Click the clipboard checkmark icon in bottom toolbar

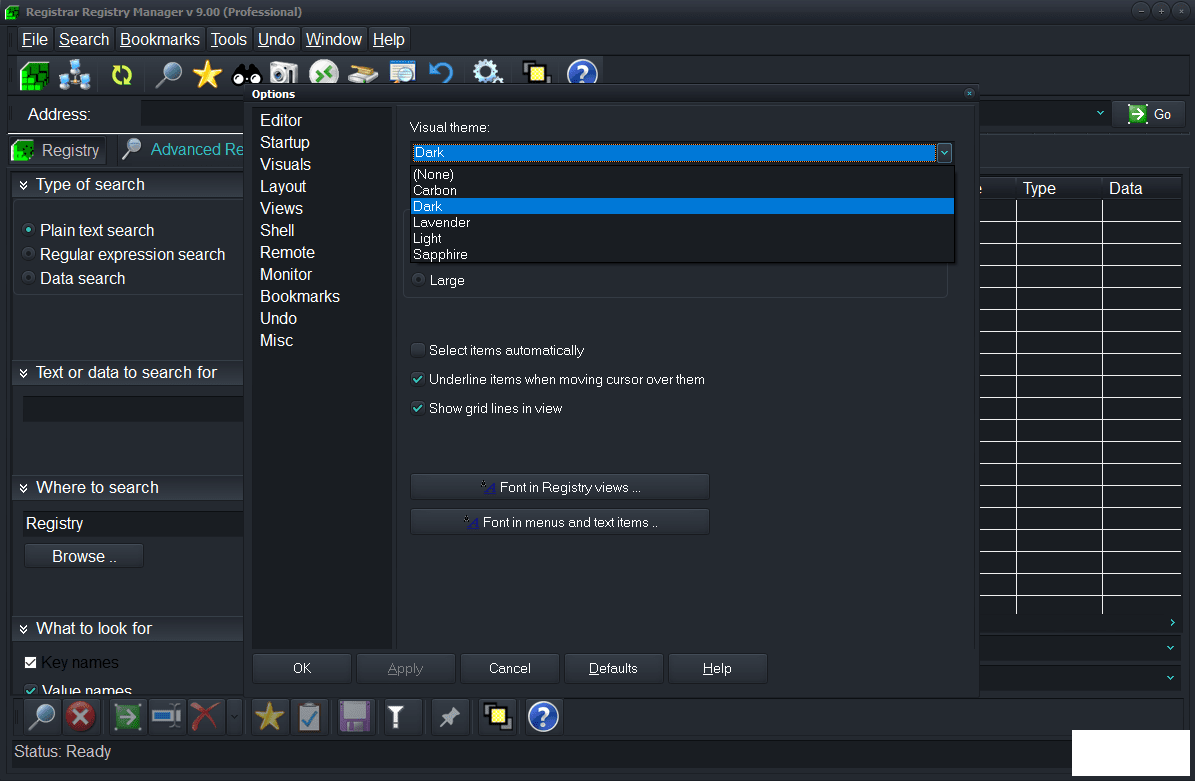309,717
